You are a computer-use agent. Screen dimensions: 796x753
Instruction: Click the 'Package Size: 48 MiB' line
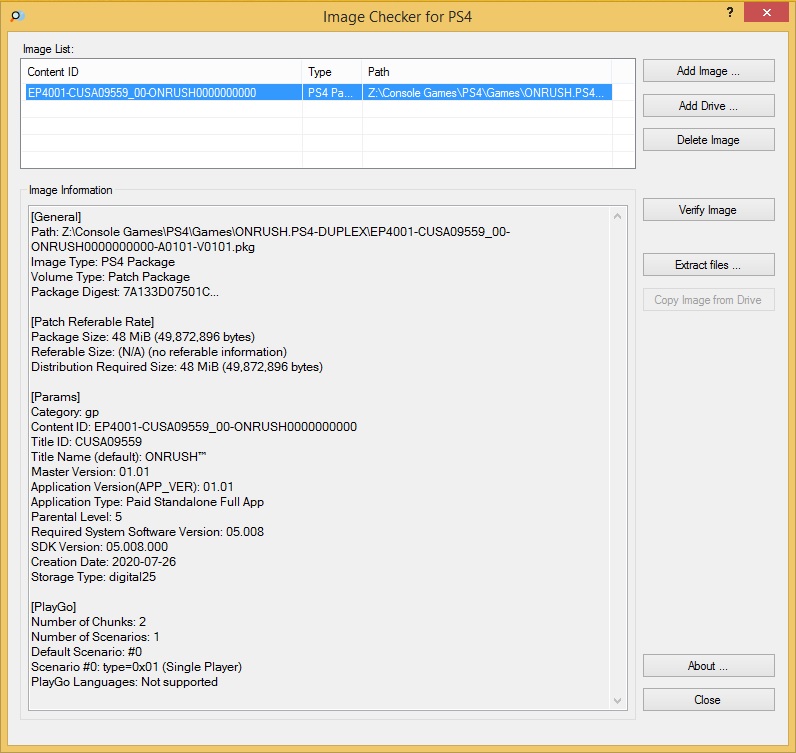coord(143,337)
